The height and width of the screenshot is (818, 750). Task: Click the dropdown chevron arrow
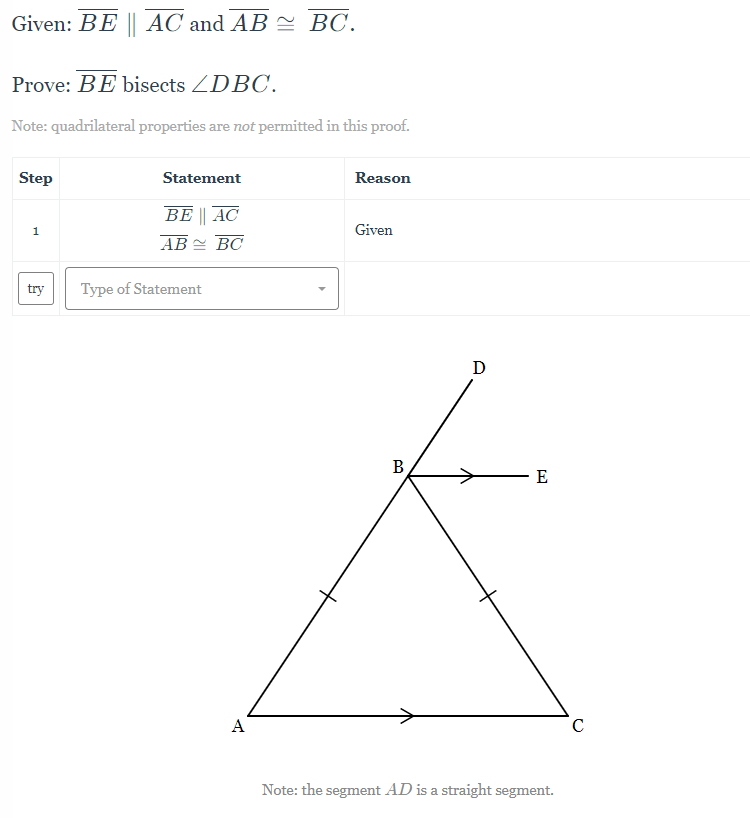322,288
